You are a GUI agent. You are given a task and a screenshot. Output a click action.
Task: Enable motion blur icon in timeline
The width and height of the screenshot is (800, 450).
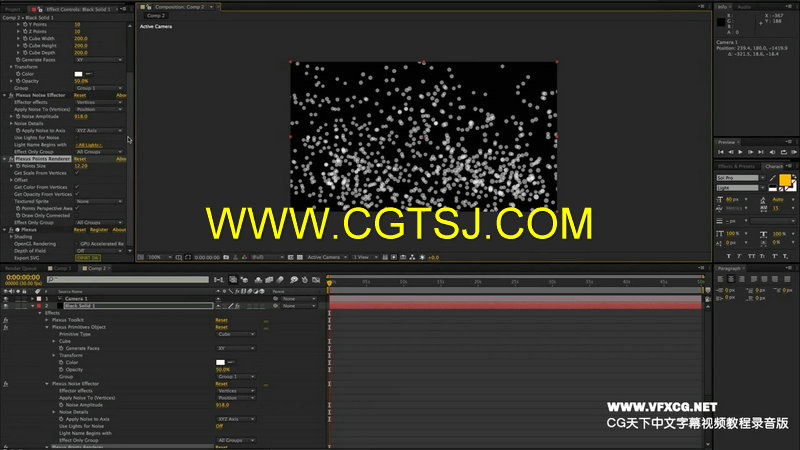coord(280,280)
